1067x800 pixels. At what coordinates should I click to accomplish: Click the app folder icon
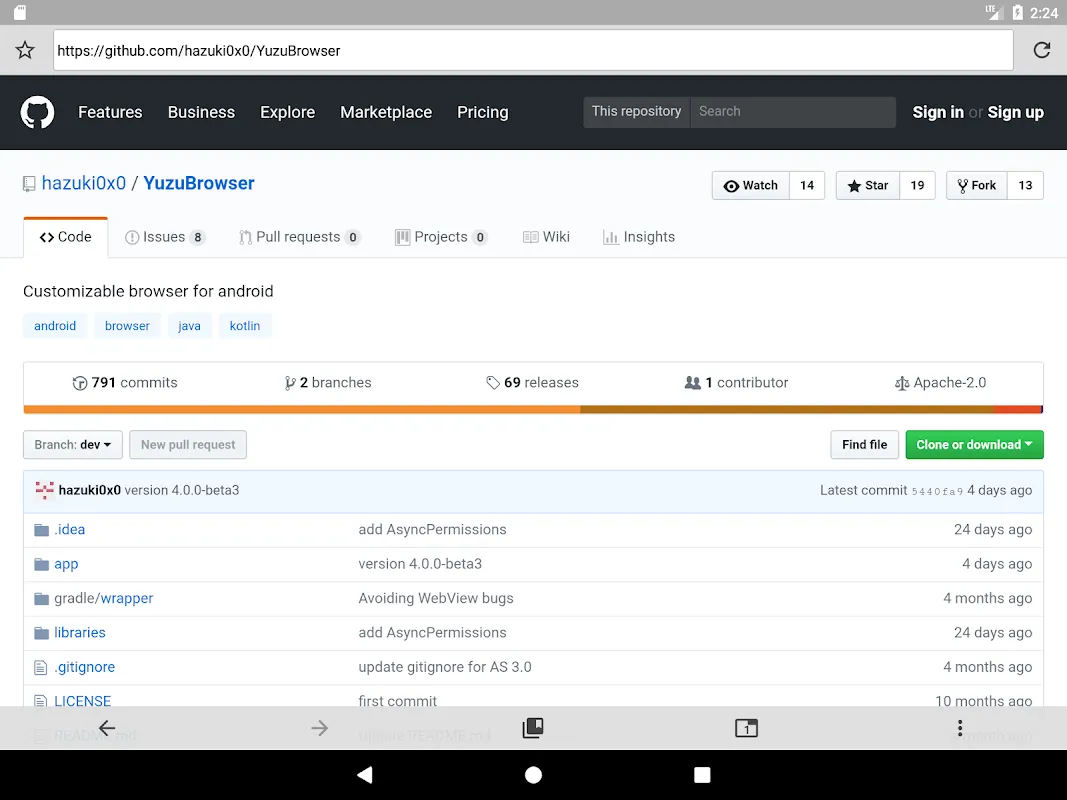(x=42, y=564)
